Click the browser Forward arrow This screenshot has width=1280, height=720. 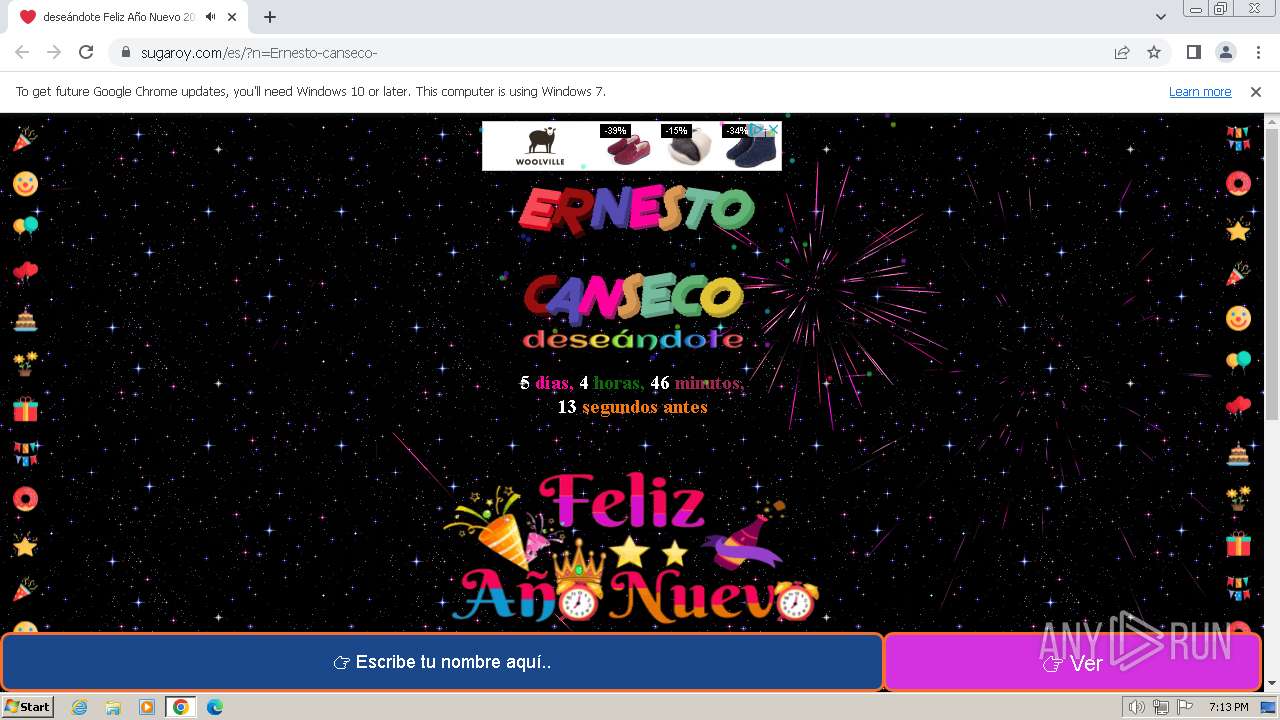[x=54, y=52]
